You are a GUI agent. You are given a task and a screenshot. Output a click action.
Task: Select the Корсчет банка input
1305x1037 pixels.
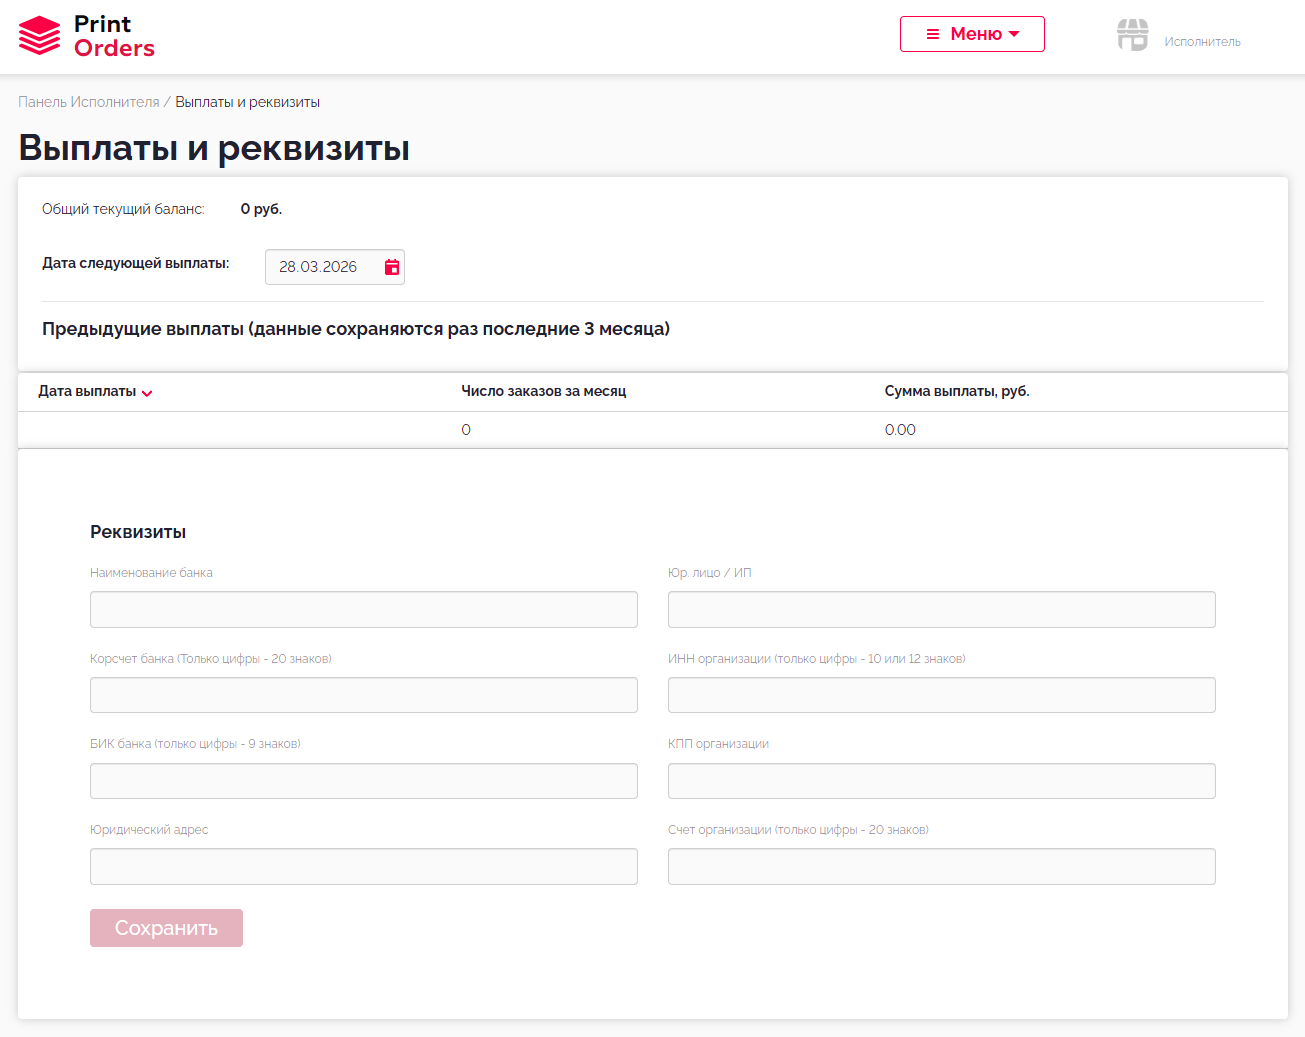364,695
